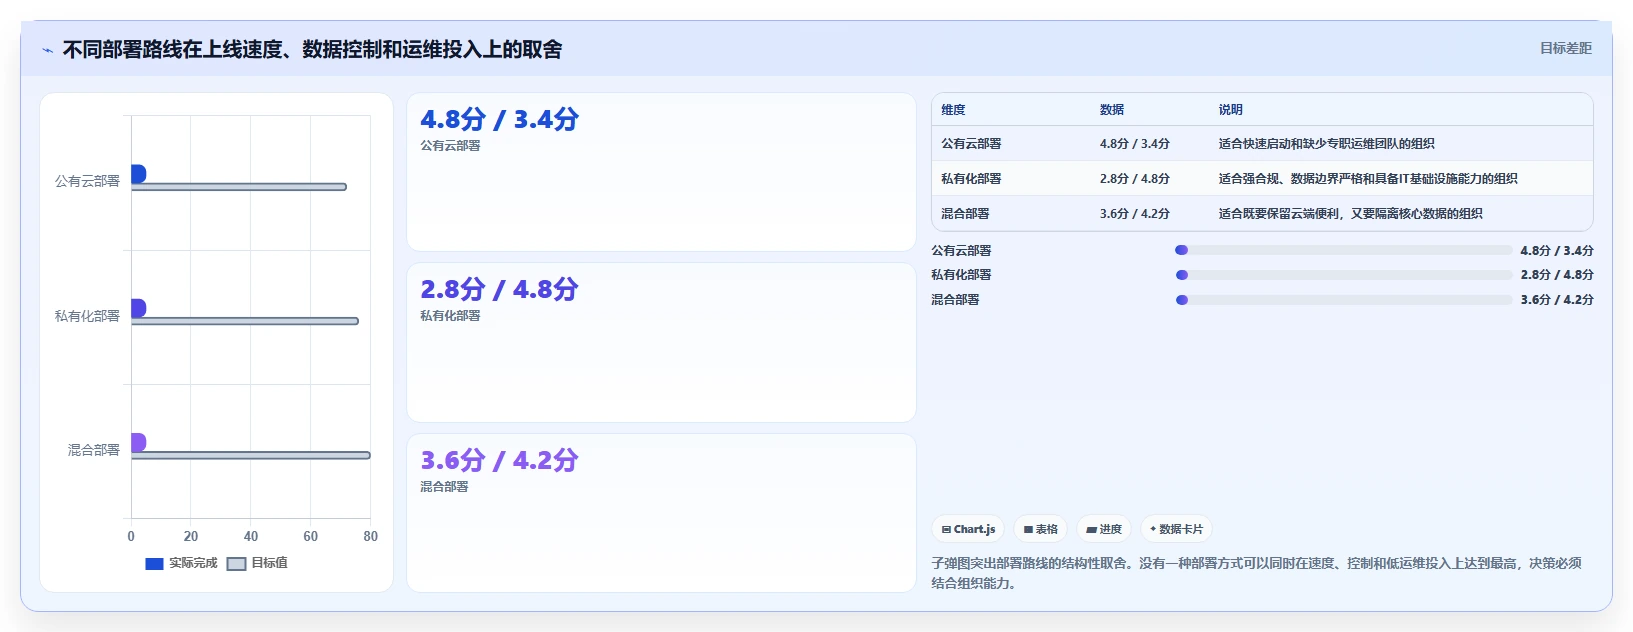Click the description starting 适合既要保留云端便利
Image resolution: width=1633 pixels, height=632 pixels.
1350,214
